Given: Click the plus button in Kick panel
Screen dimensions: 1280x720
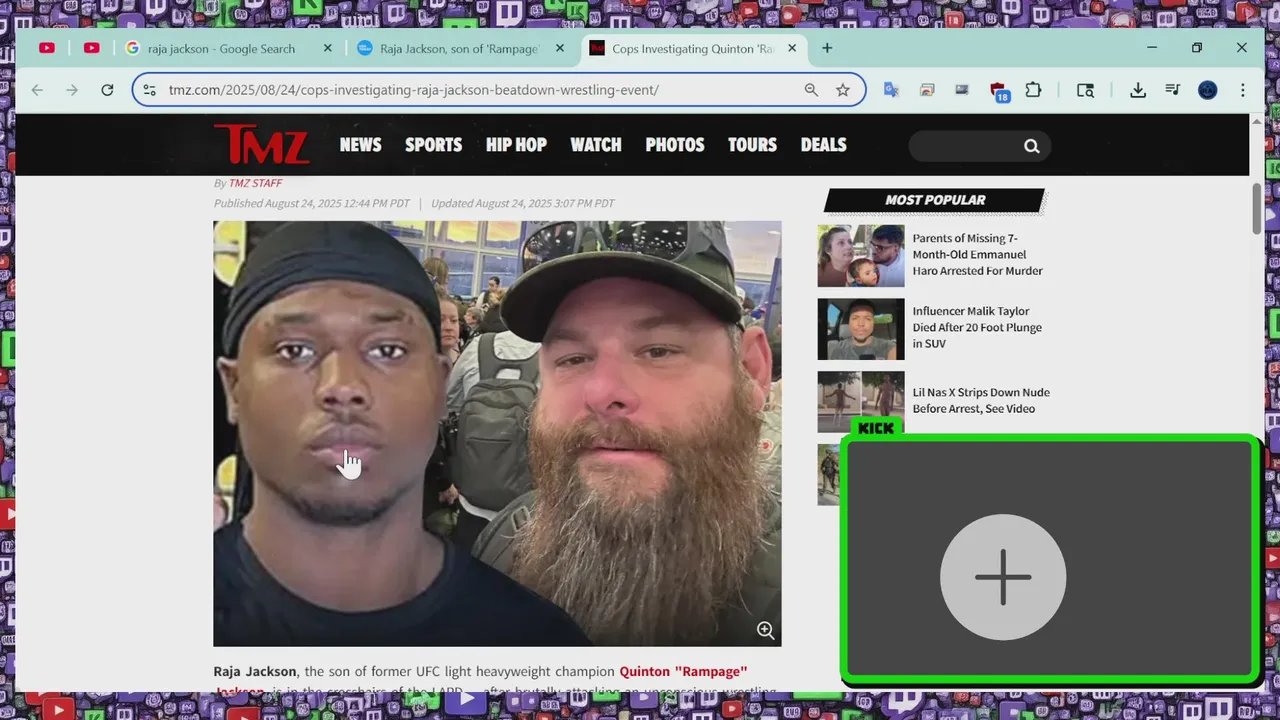Looking at the screenshot, I should (1003, 577).
